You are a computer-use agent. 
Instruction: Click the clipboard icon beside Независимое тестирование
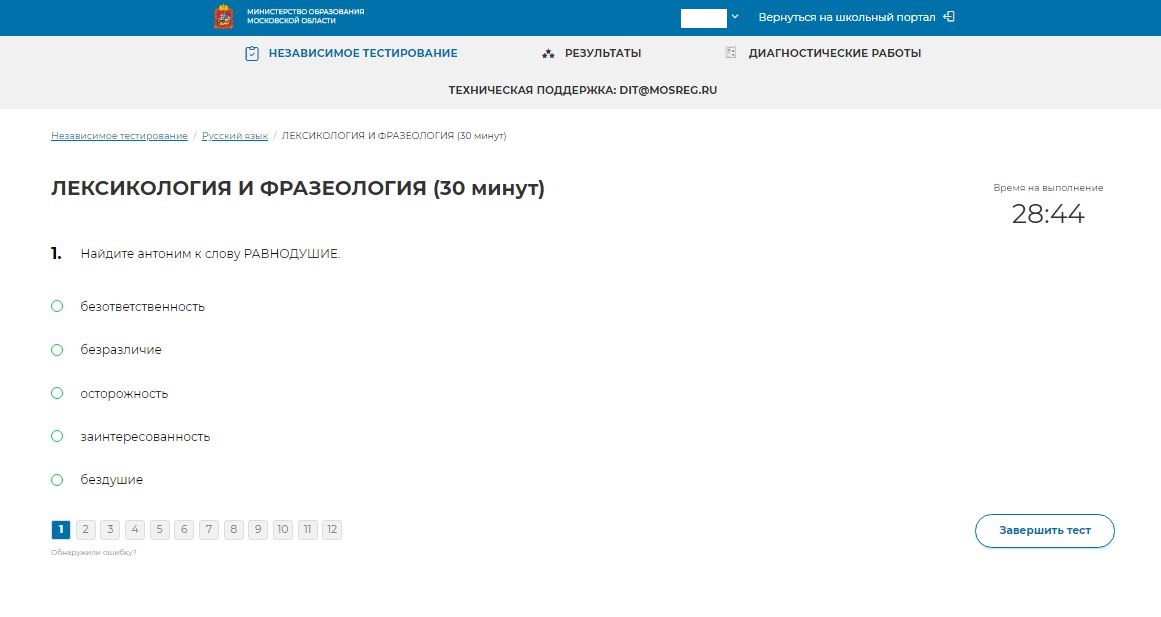(252, 53)
